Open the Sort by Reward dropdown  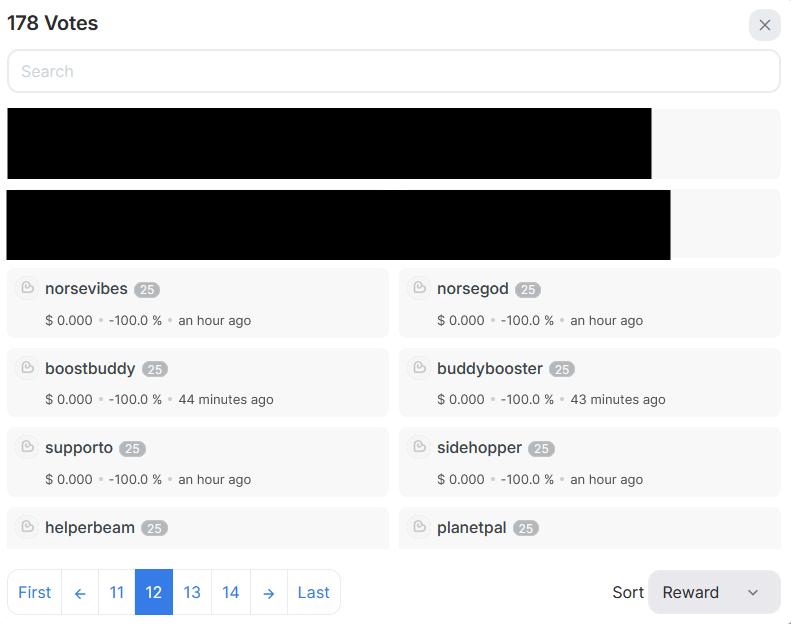(x=714, y=592)
